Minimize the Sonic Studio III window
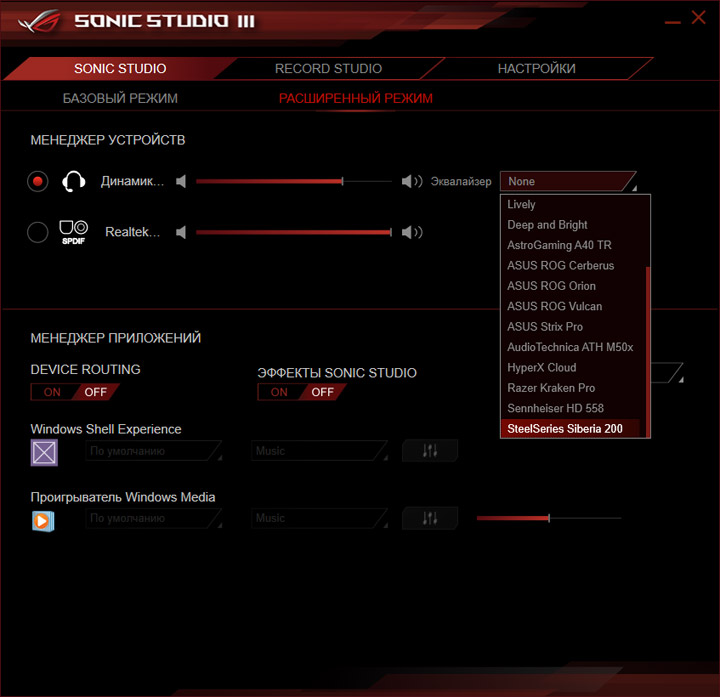 pos(672,22)
